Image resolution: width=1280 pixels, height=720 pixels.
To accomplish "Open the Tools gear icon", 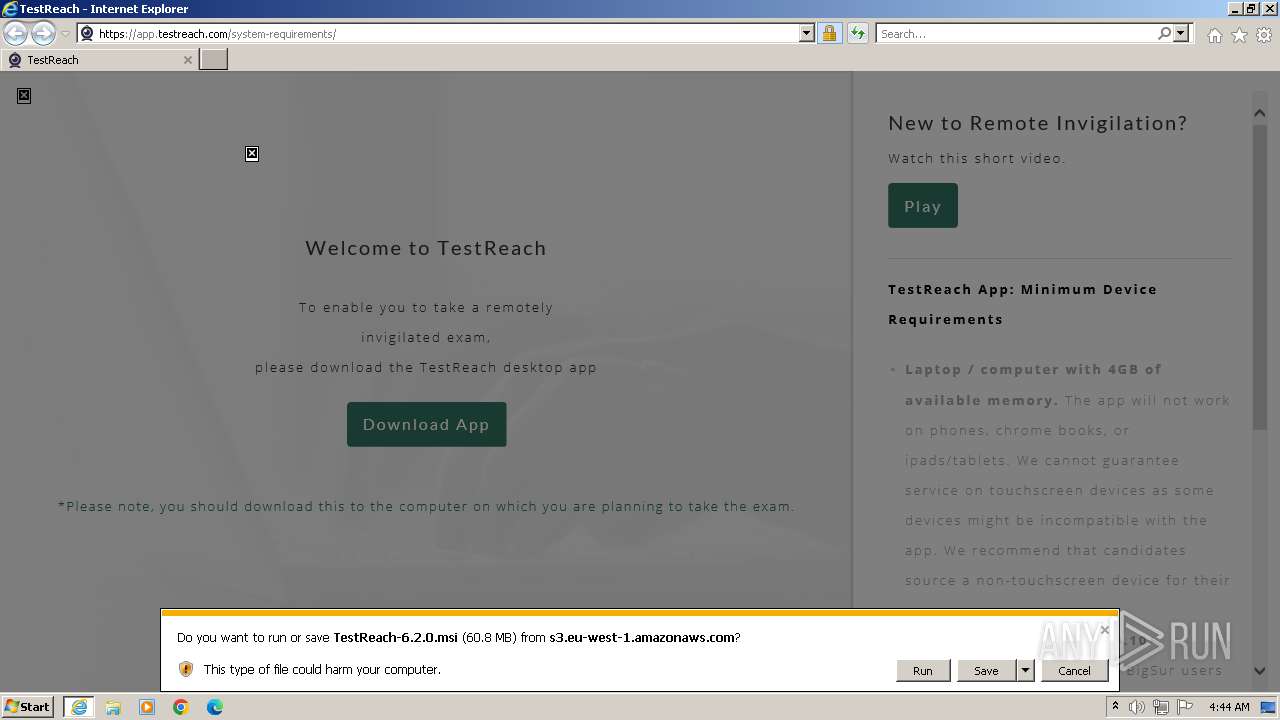I will tap(1264, 35).
